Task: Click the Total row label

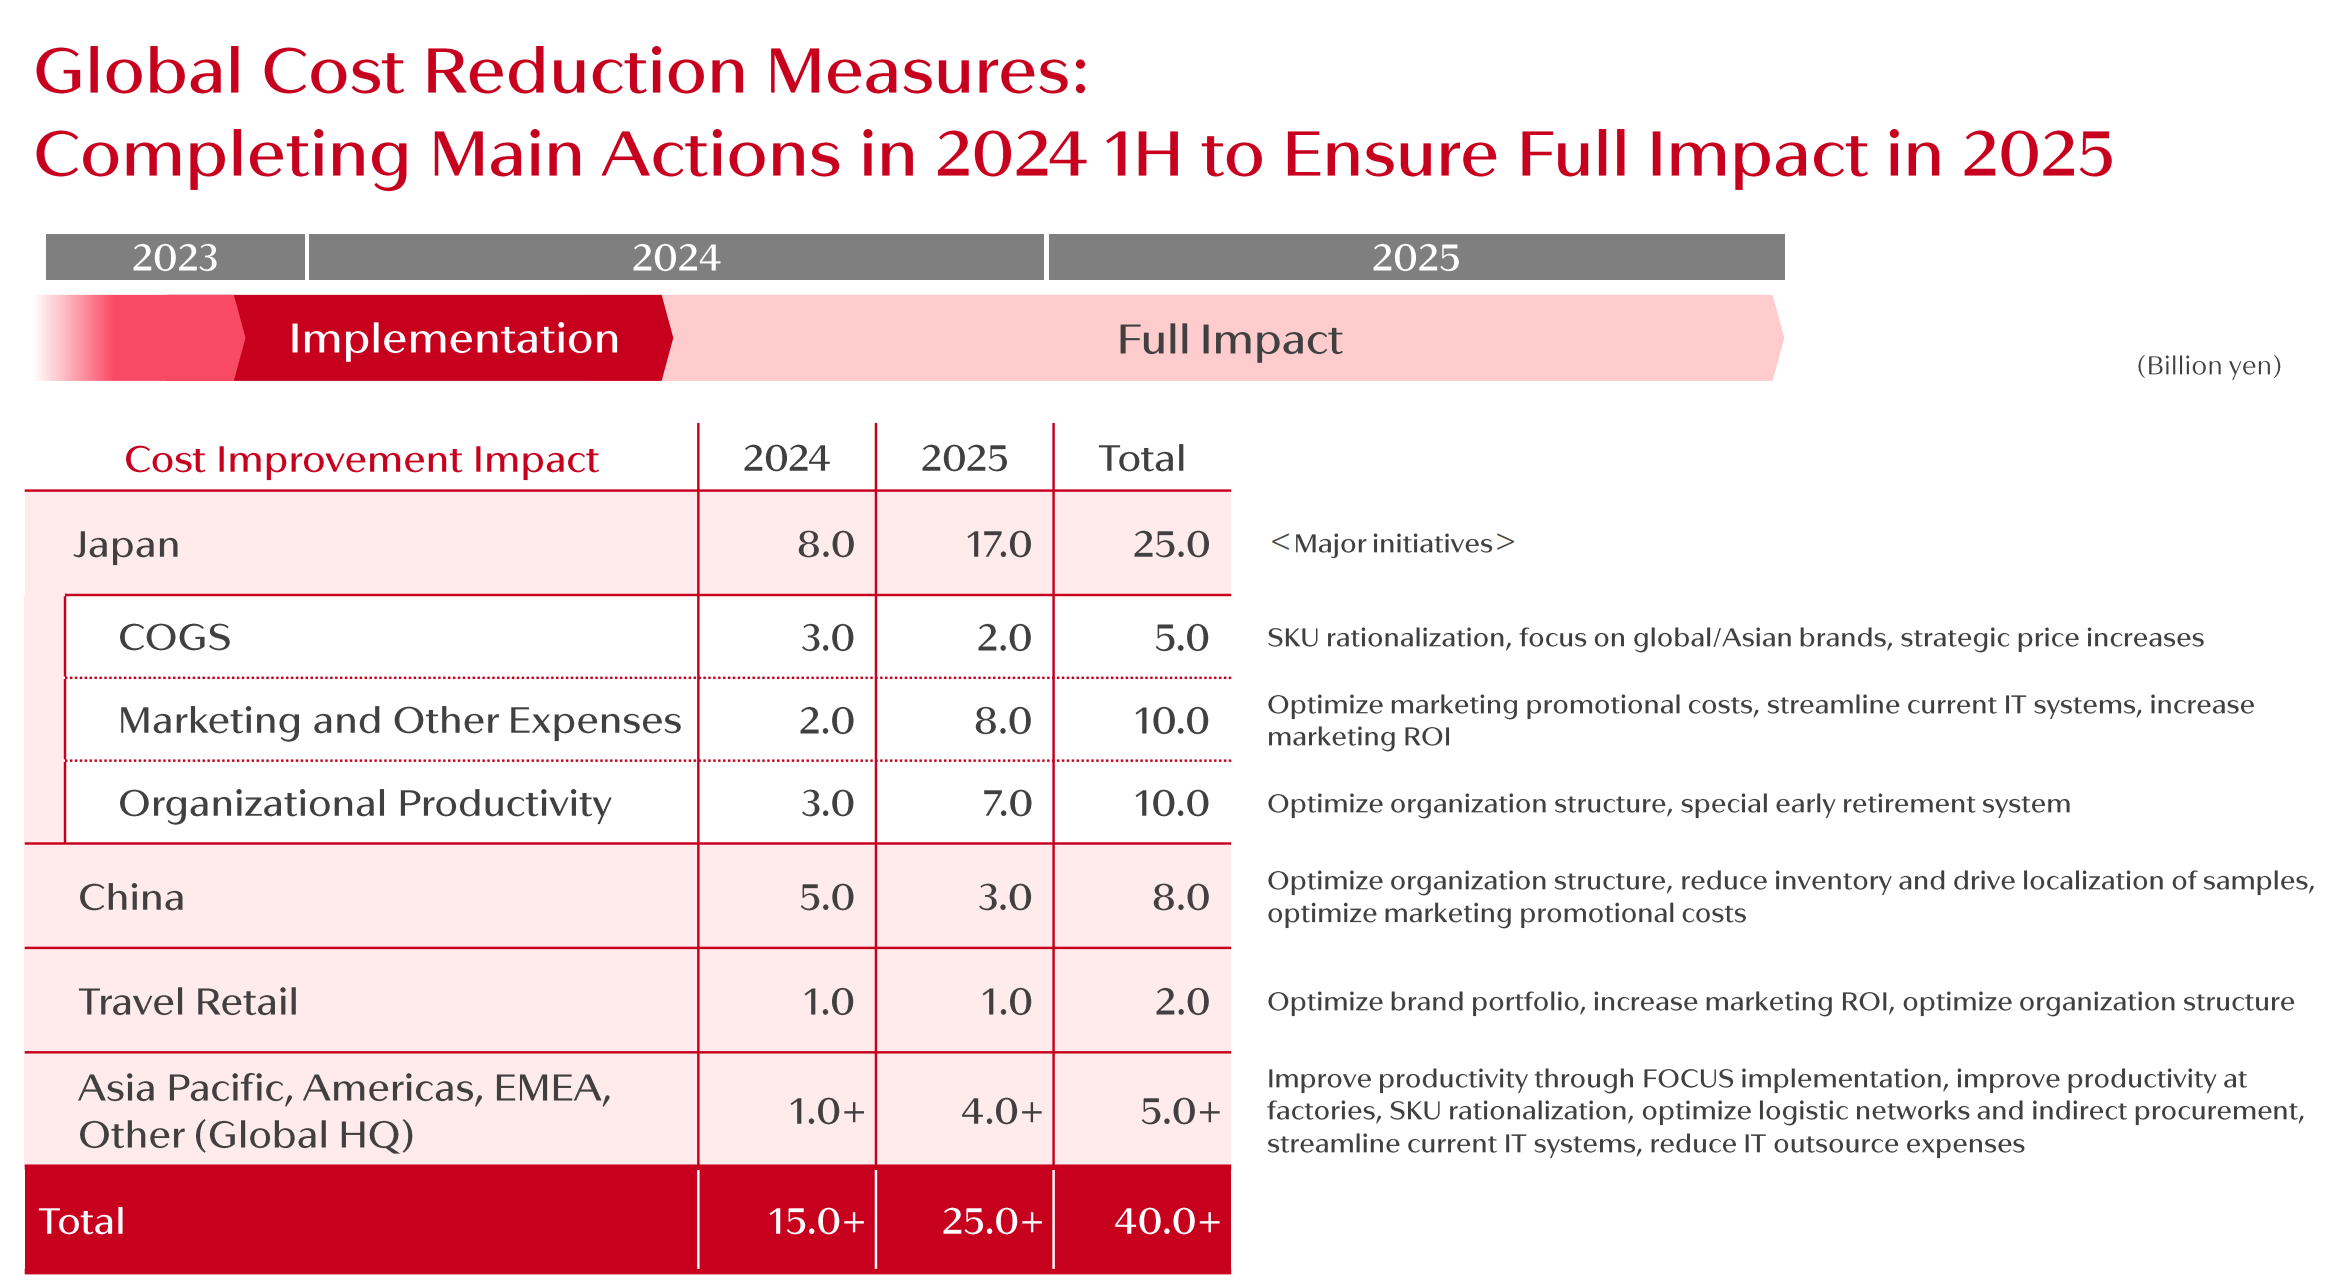Action: click(x=82, y=1221)
